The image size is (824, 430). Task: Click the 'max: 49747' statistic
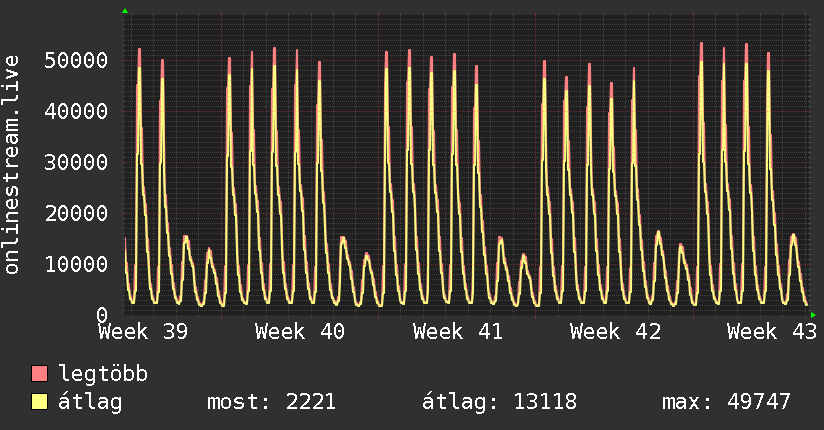[726, 402]
